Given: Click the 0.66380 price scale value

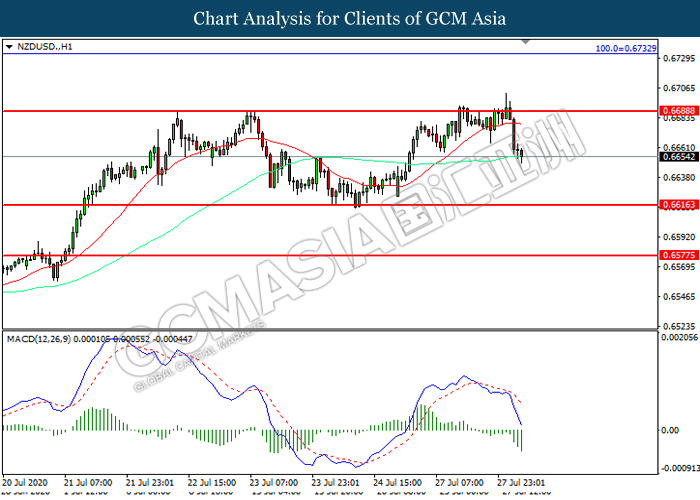Looking at the screenshot, I should [679, 178].
